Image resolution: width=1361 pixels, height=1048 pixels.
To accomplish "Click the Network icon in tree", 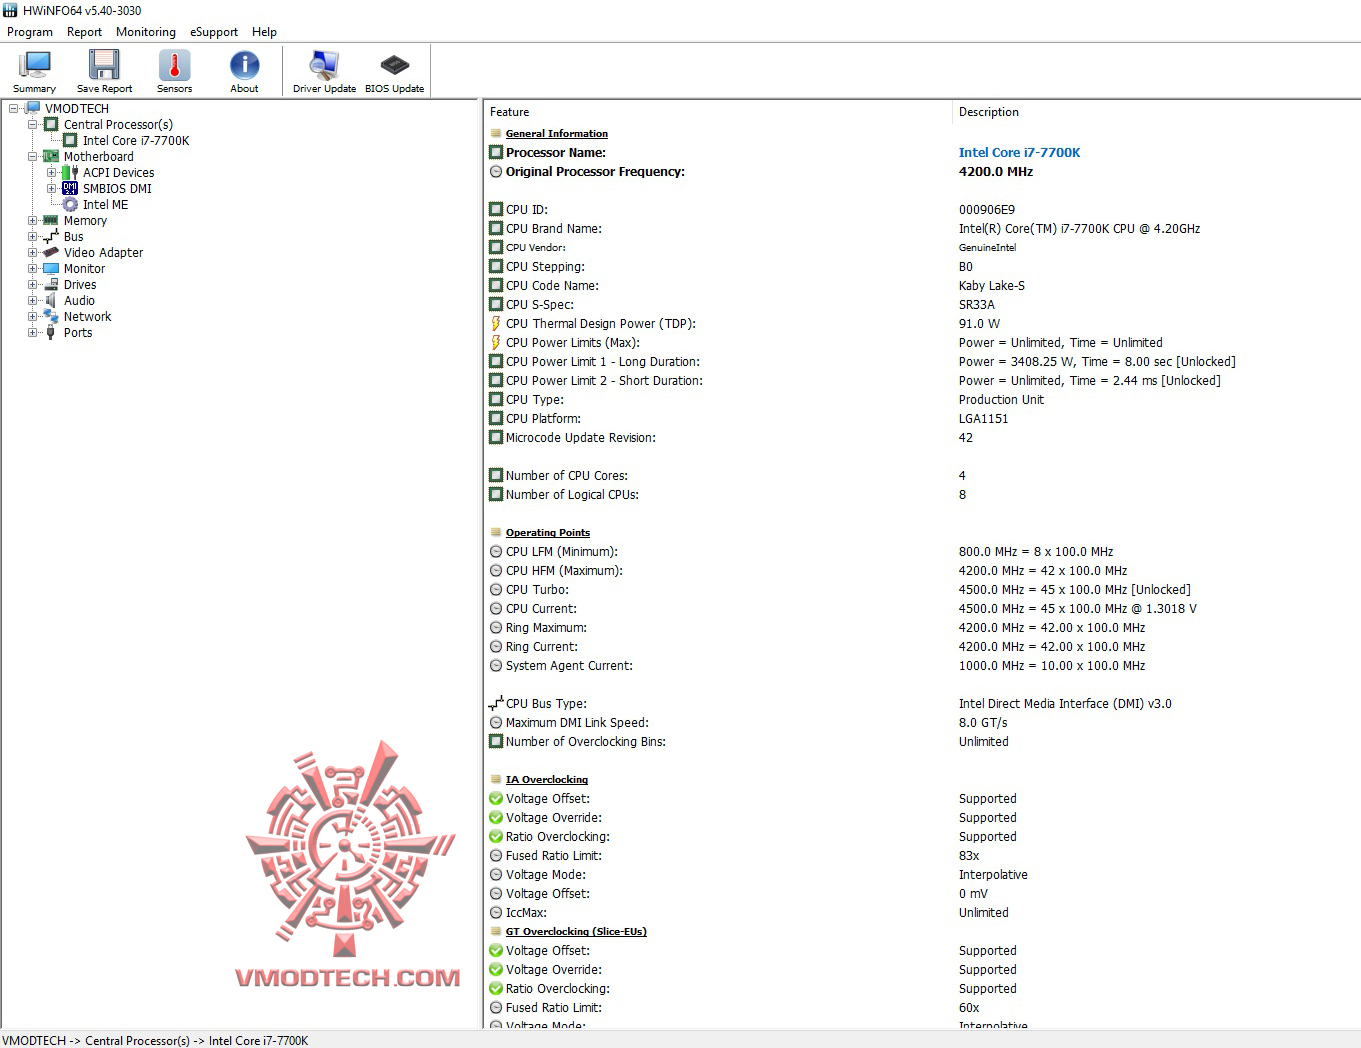I will 51,316.
